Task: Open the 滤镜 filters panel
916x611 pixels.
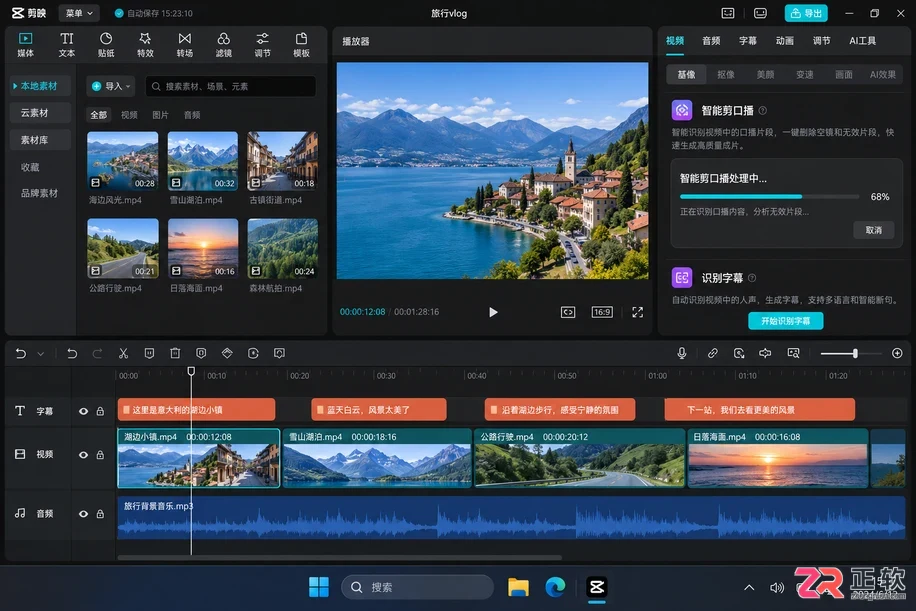Action: [x=223, y=45]
